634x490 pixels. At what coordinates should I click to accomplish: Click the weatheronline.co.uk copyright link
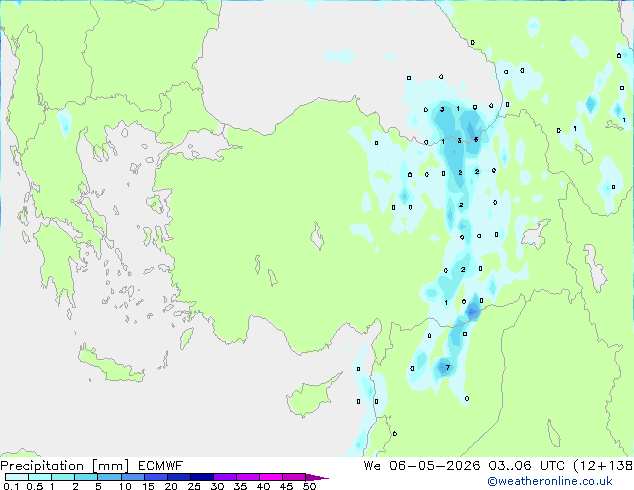[550, 481]
